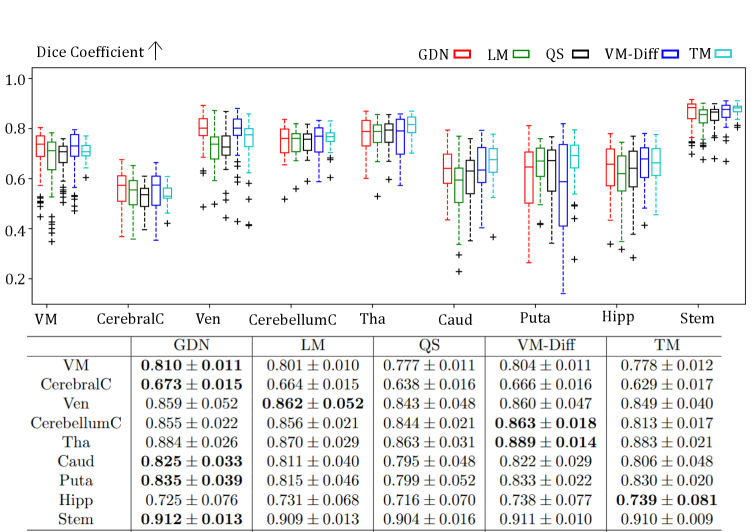Click the cell 0.795 ± 0.048
The image size is (753, 532).
click(429, 461)
